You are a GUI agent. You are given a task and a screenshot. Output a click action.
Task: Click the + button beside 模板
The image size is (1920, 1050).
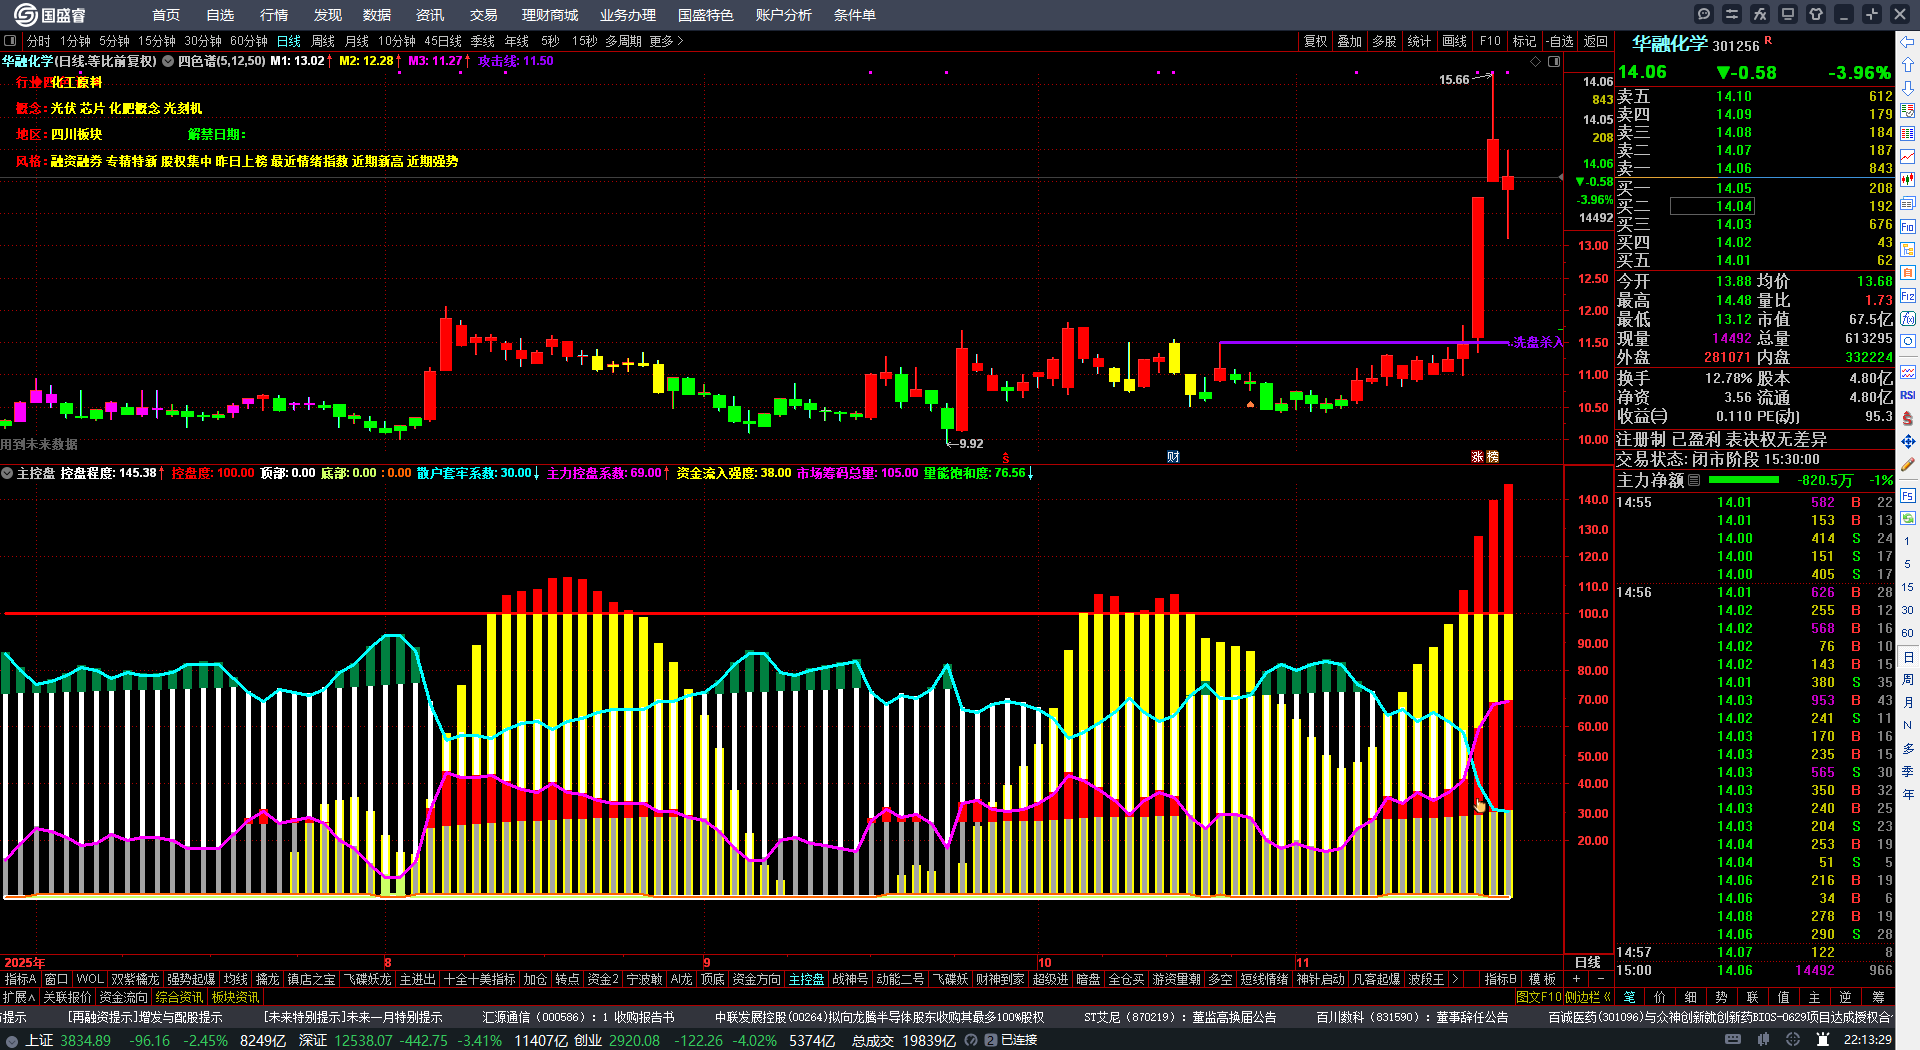tap(1577, 979)
